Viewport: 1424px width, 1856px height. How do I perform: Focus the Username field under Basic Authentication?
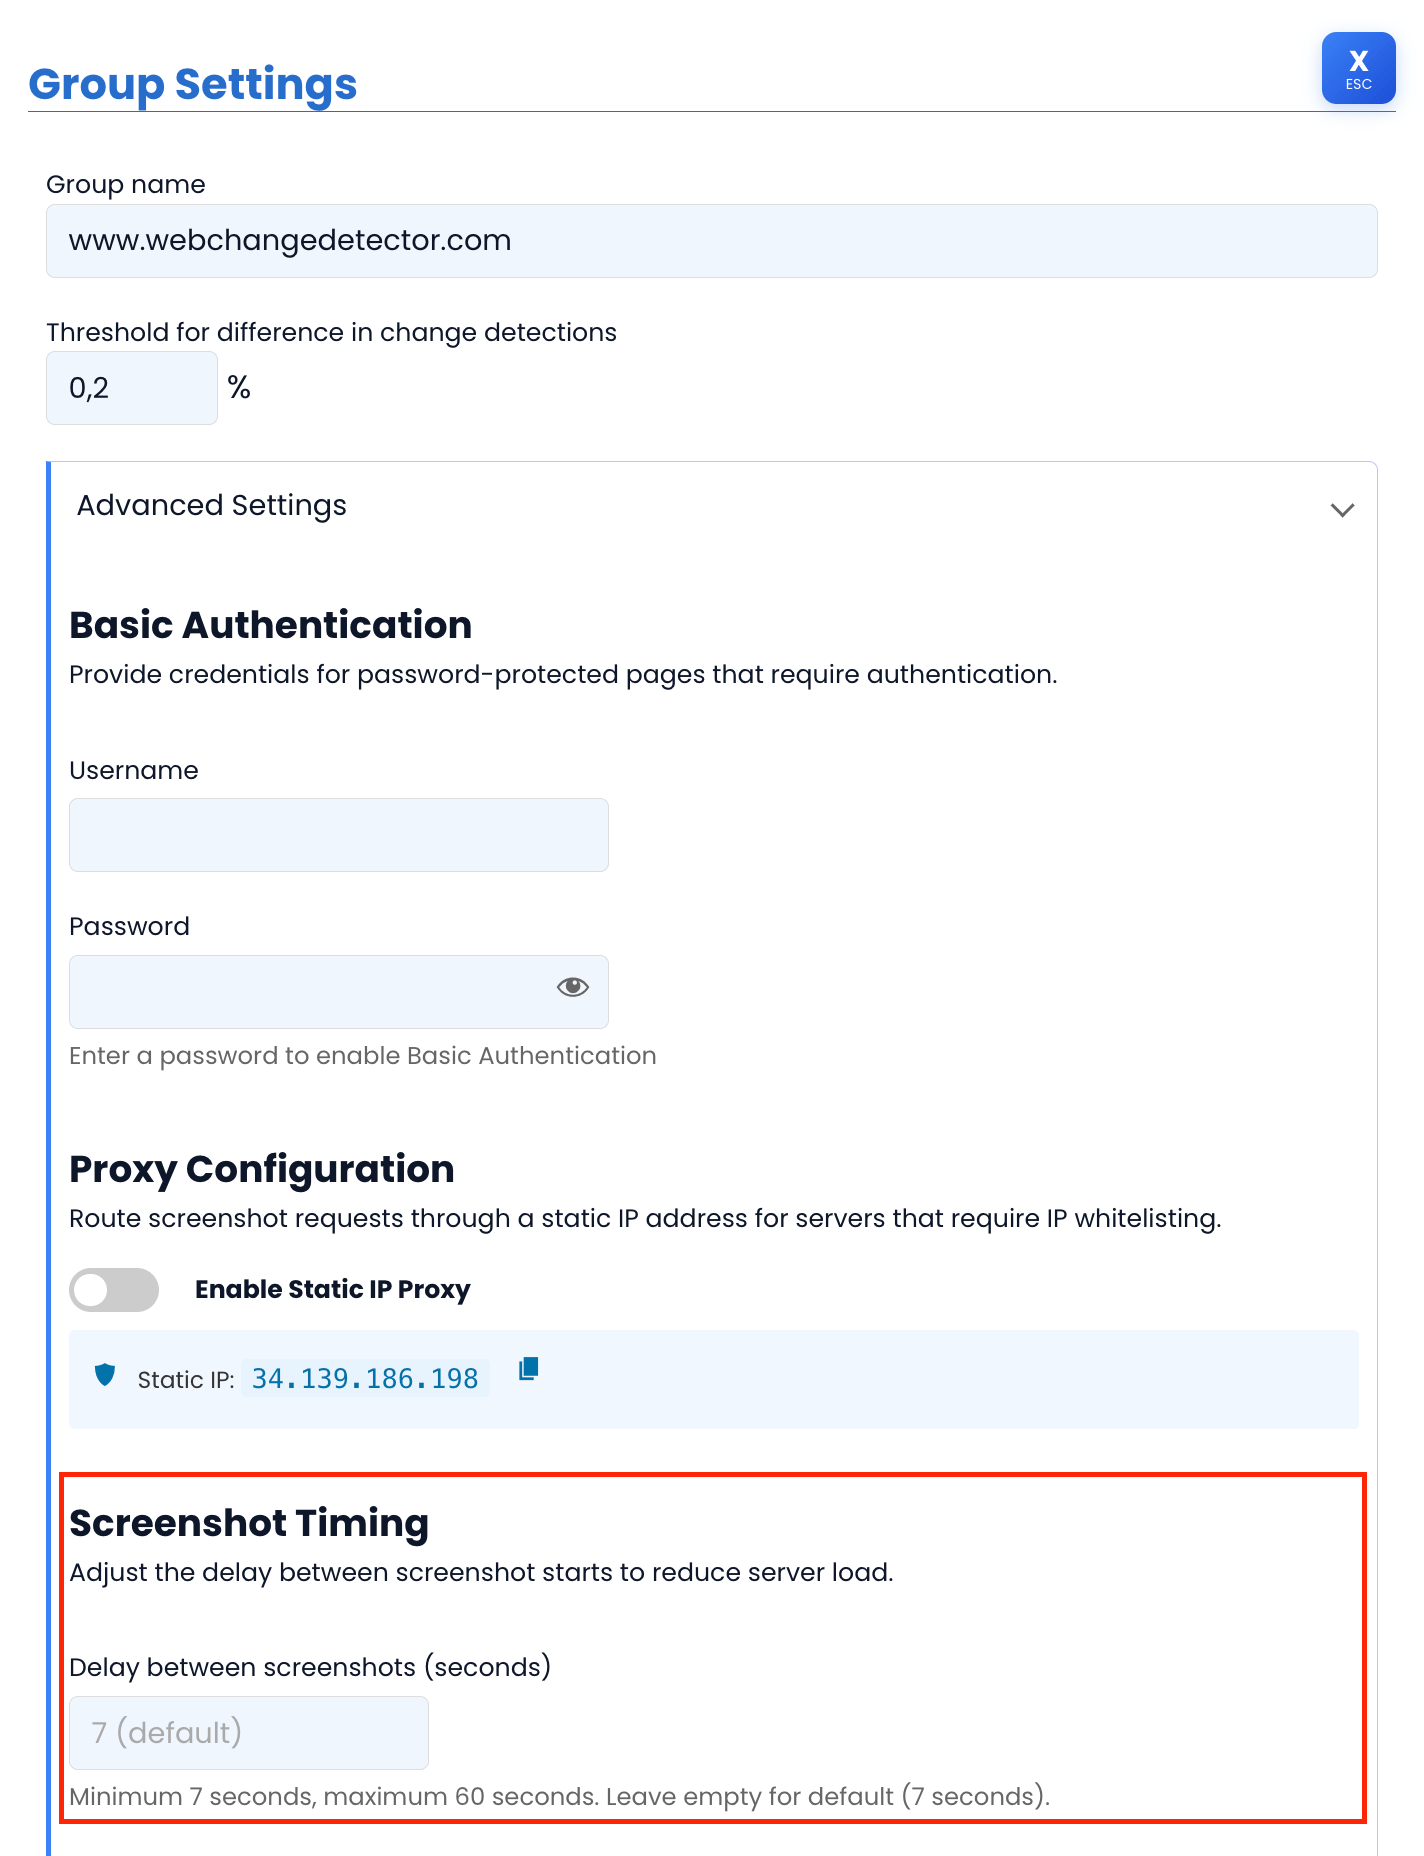(338, 834)
